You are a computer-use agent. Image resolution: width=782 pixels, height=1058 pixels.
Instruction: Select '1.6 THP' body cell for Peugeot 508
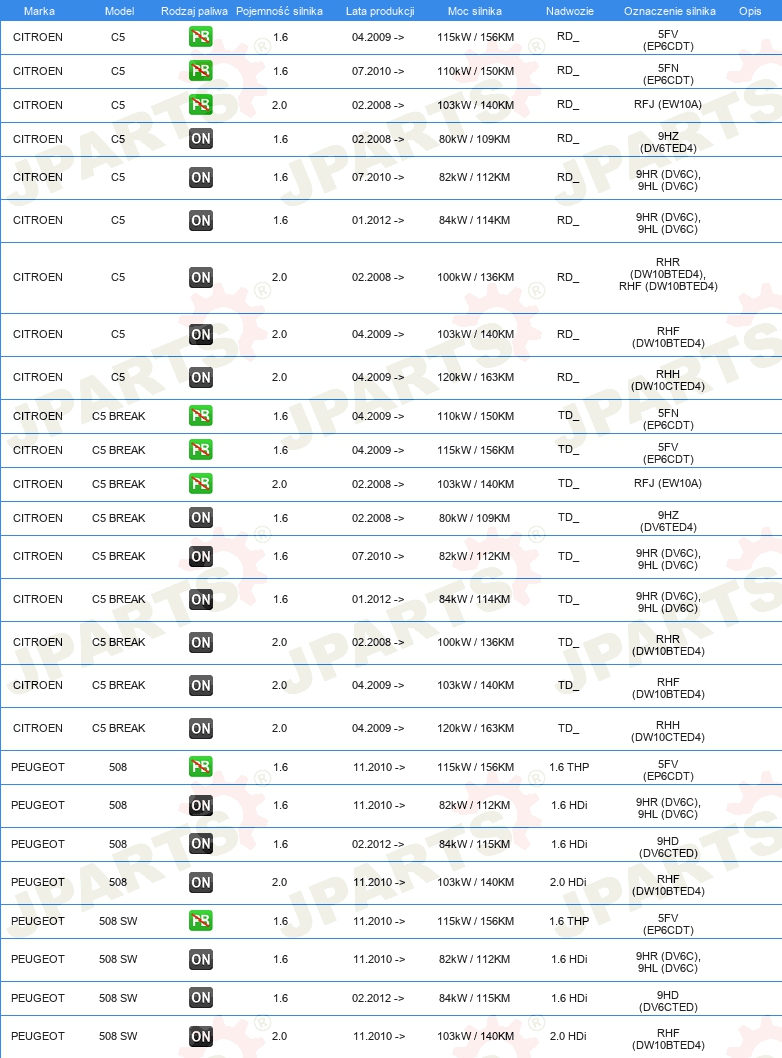(x=569, y=767)
